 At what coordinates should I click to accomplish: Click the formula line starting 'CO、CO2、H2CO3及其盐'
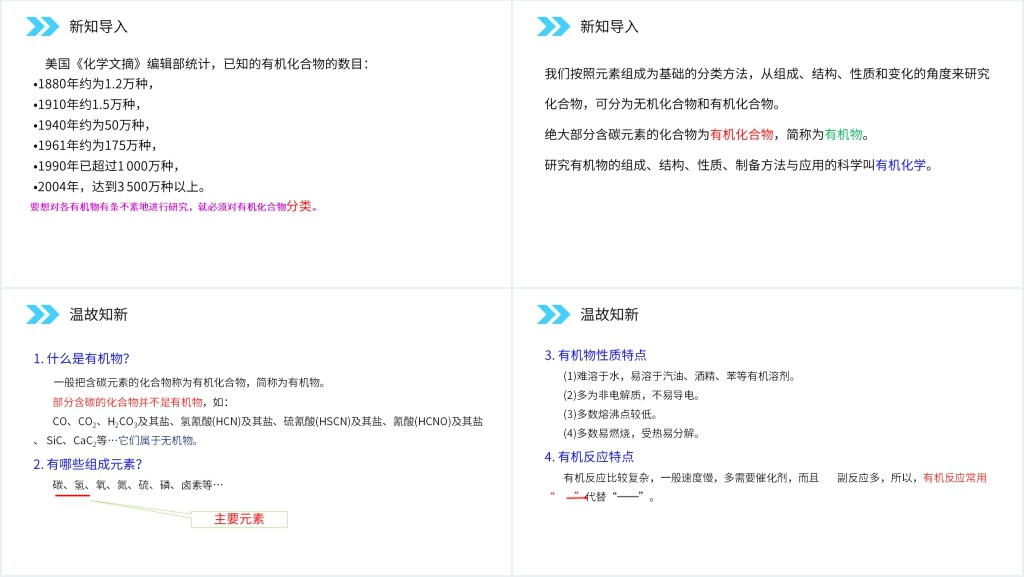click(268, 422)
